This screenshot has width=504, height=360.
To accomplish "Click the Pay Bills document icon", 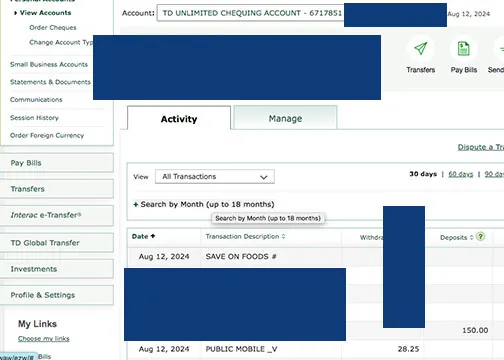I will click(x=464, y=49).
